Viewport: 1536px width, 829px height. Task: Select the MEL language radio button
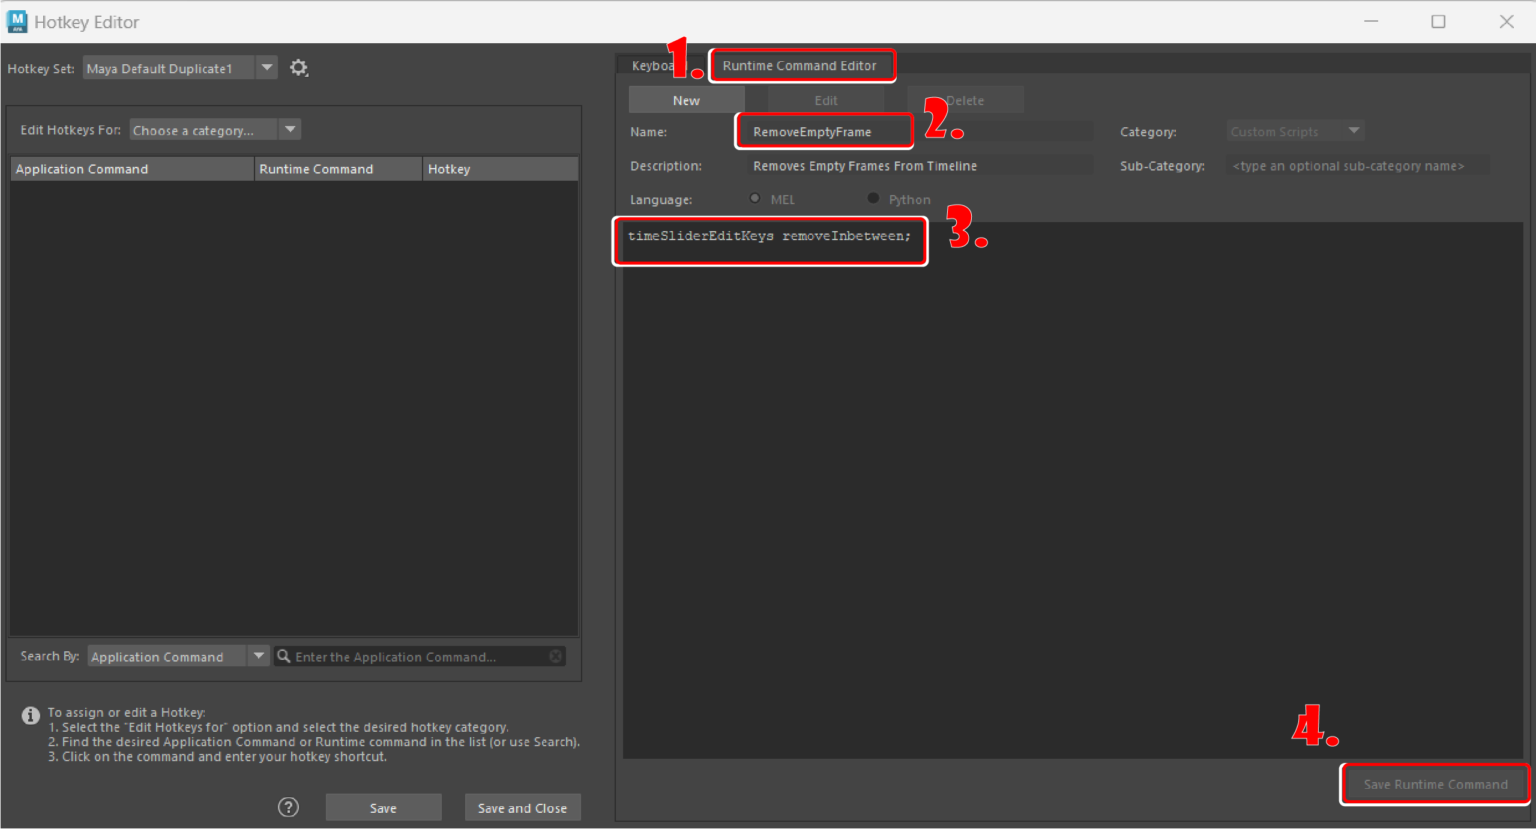(755, 198)
